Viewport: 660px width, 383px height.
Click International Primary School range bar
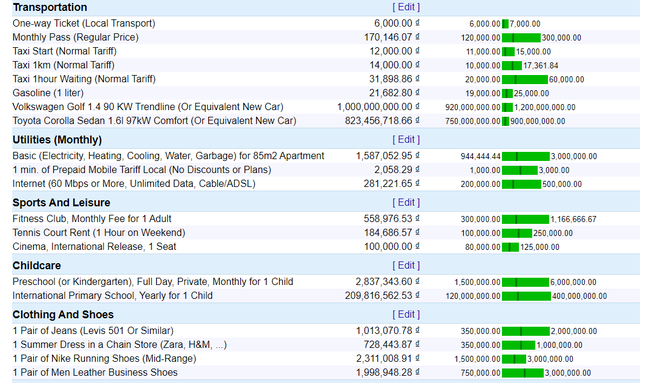click(526, 296)
